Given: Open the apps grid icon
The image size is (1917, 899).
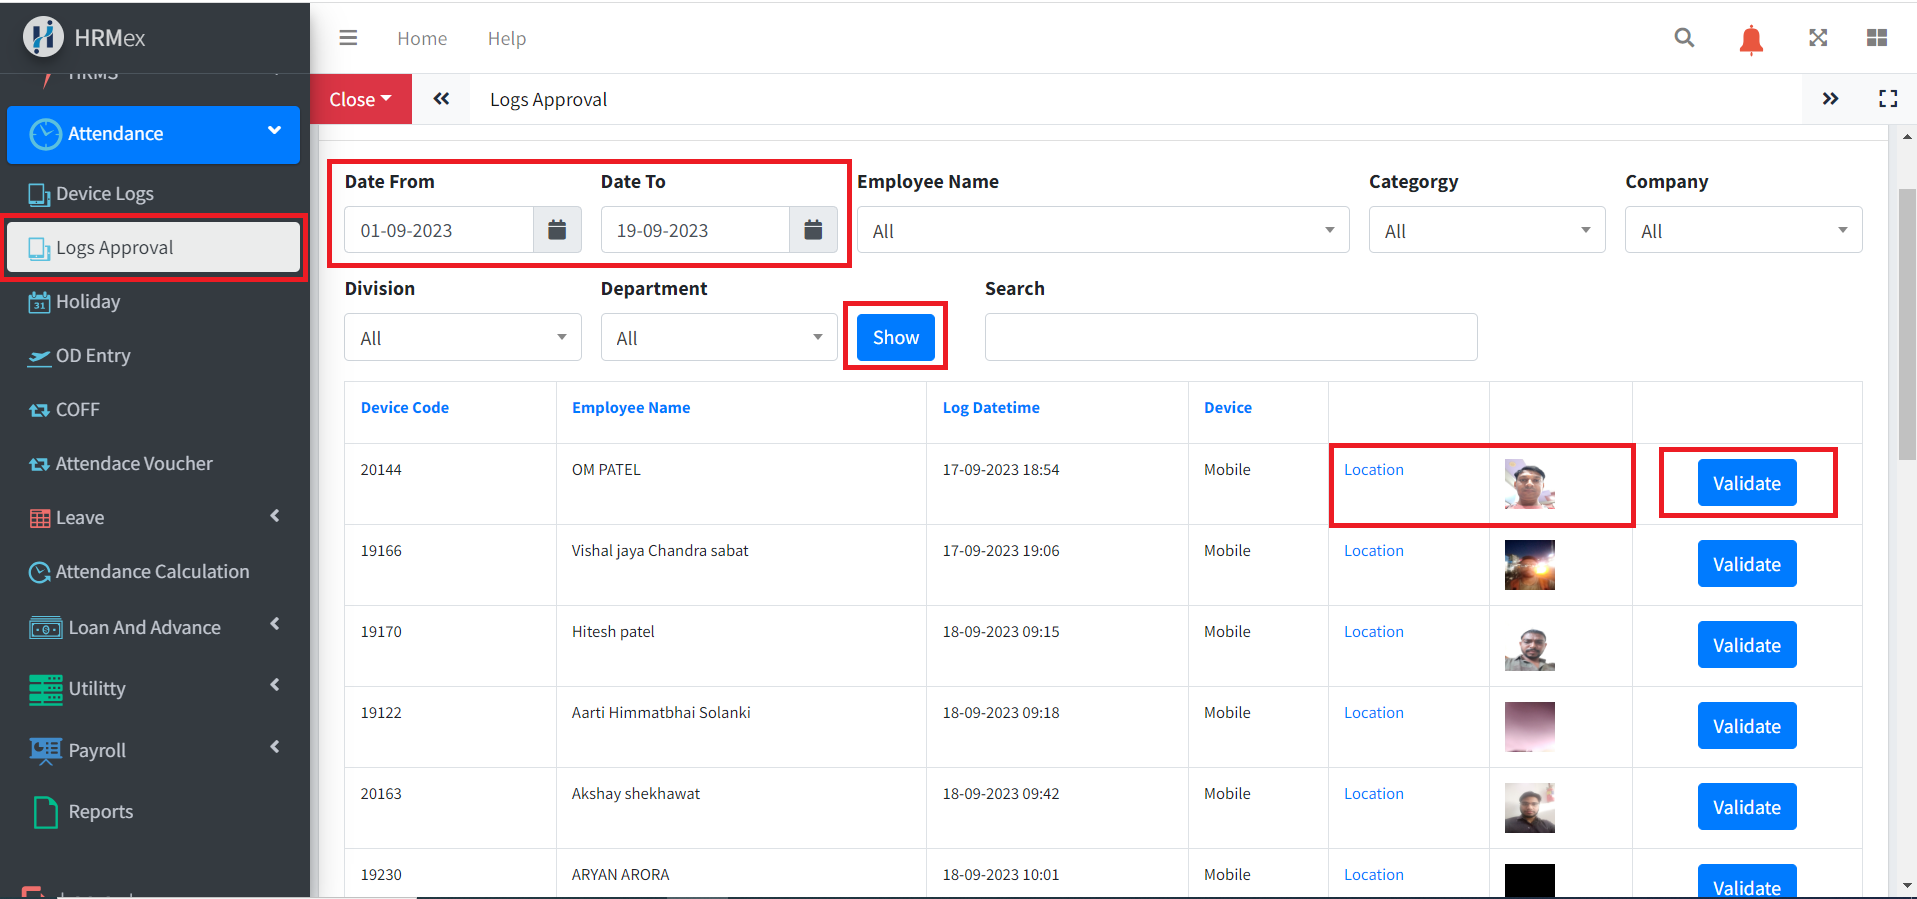Looking at the screenshot, I should tap(1876, 38).
